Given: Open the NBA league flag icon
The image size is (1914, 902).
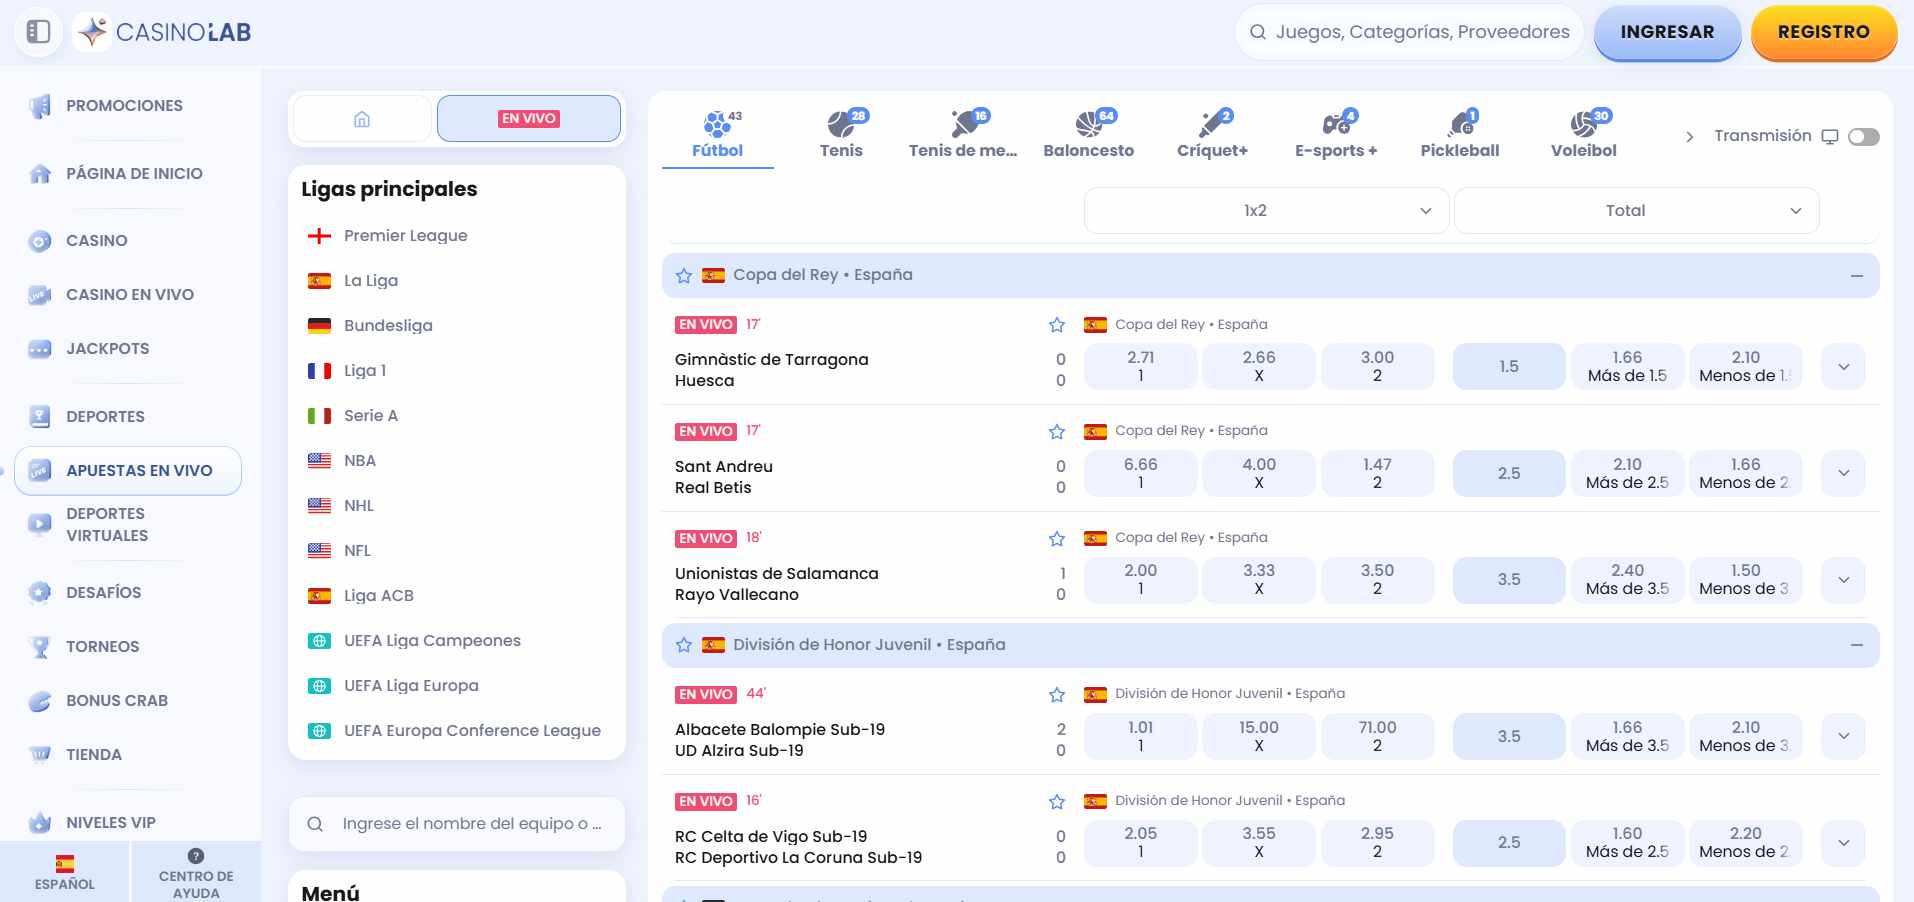Looking at the screenshot, I should point(319,461).
